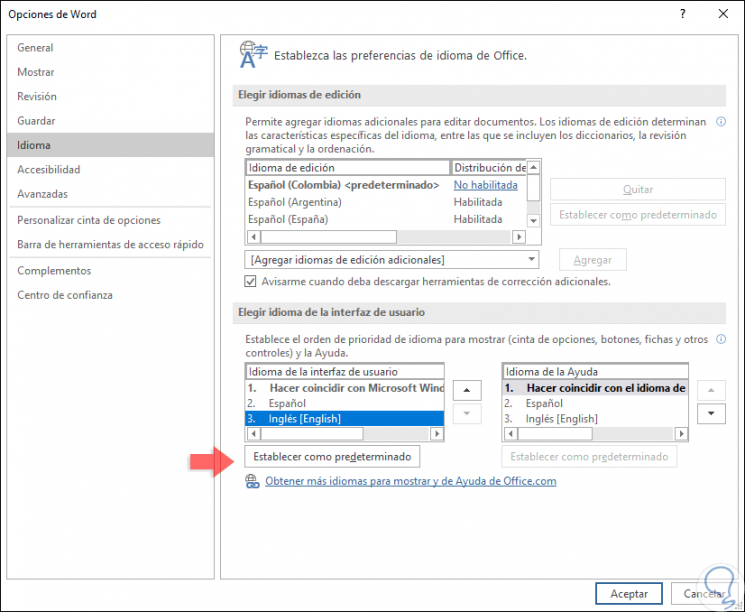
Task: Select 'Español (España)' editing language row
Action: [x=387, y=220]
